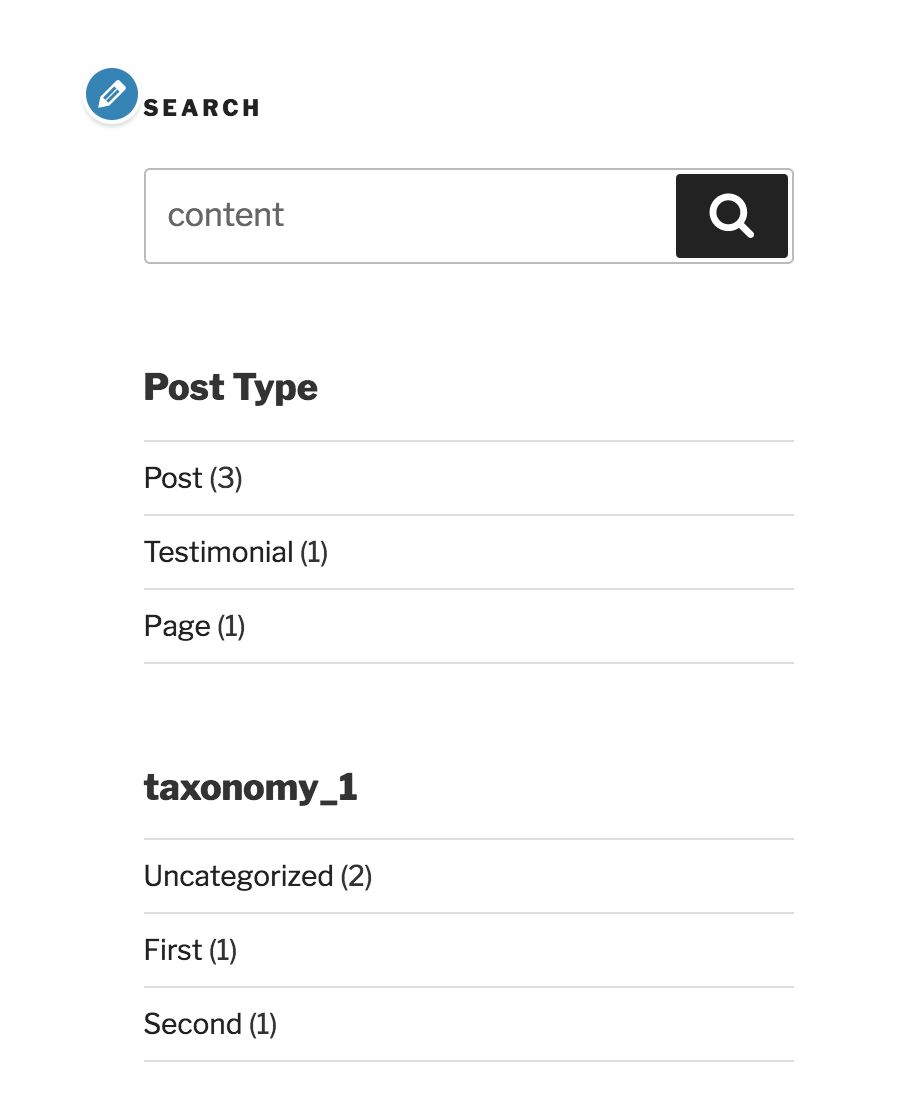Filter by the Second (1) term
The height and width of the screenshot is (1108, 904).
click(210, 1024)
